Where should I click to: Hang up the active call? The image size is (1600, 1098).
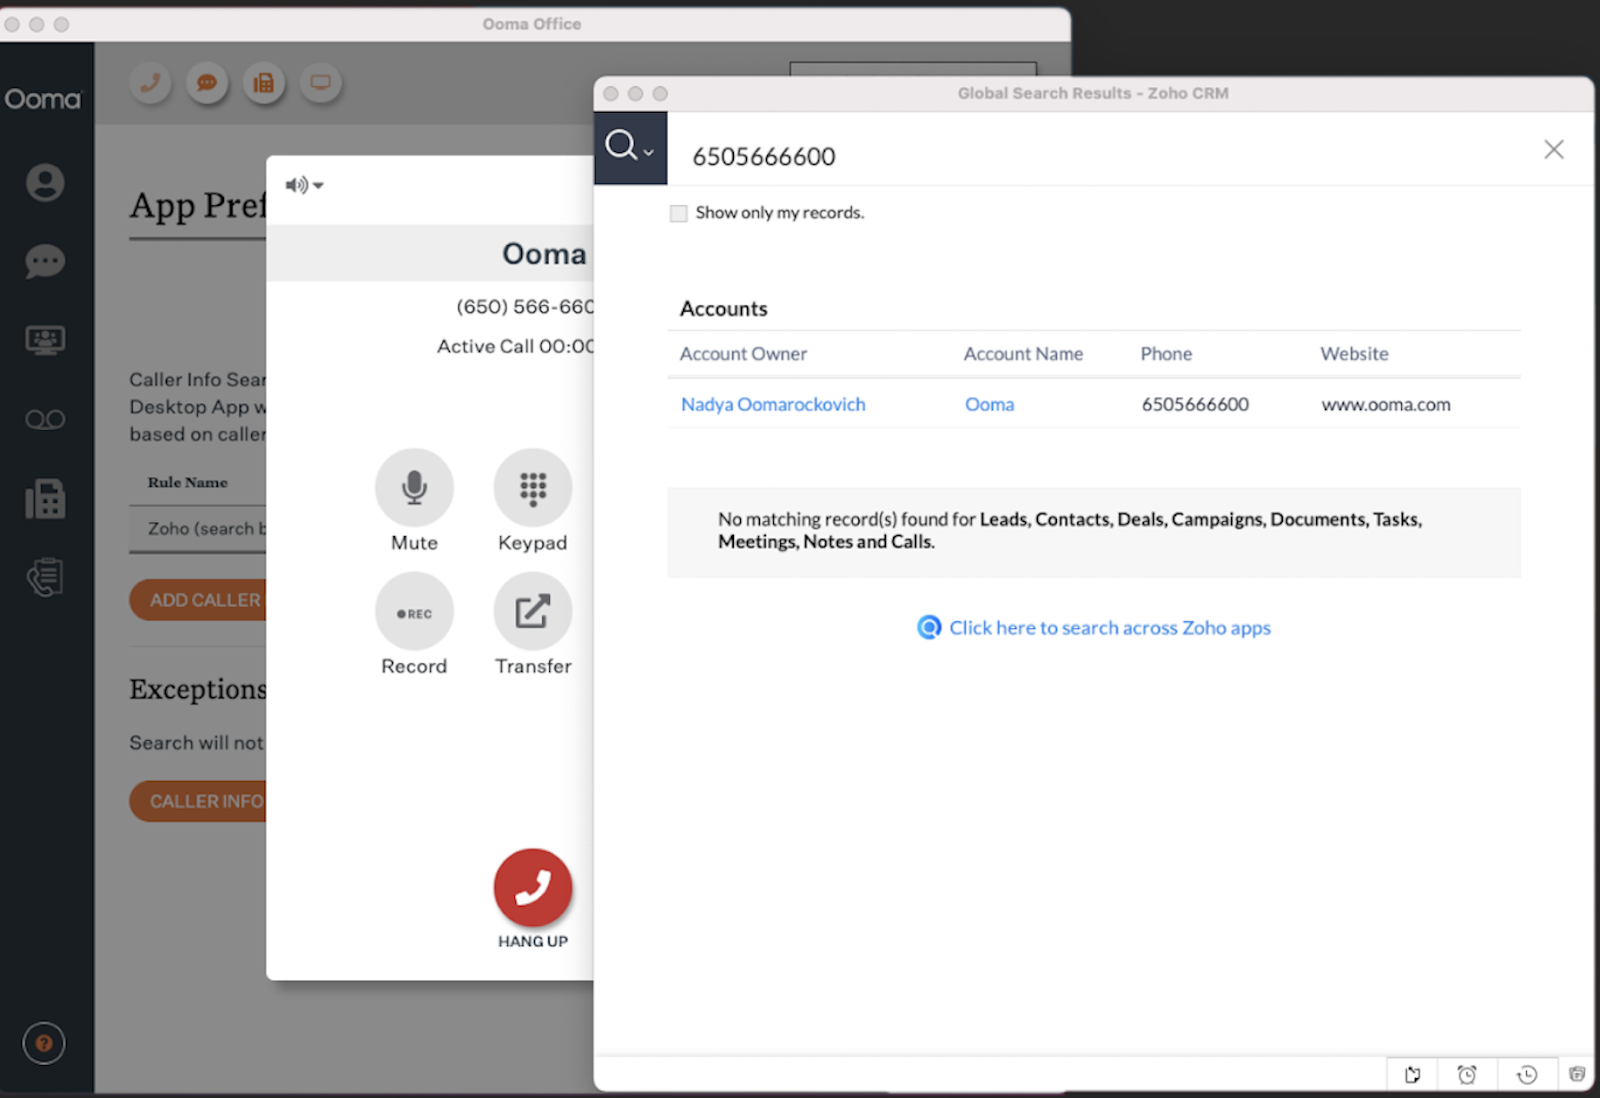(533, 887)
